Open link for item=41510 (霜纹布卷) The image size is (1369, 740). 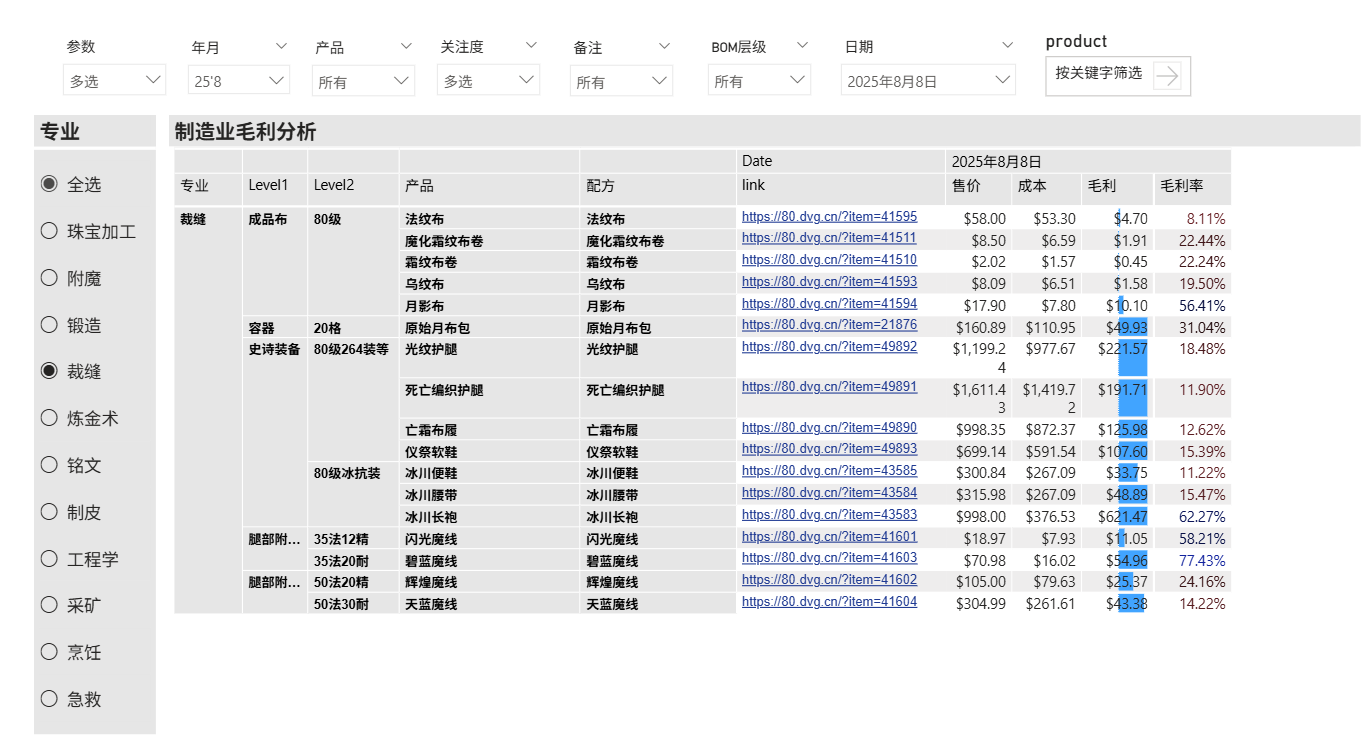[829, 259]
